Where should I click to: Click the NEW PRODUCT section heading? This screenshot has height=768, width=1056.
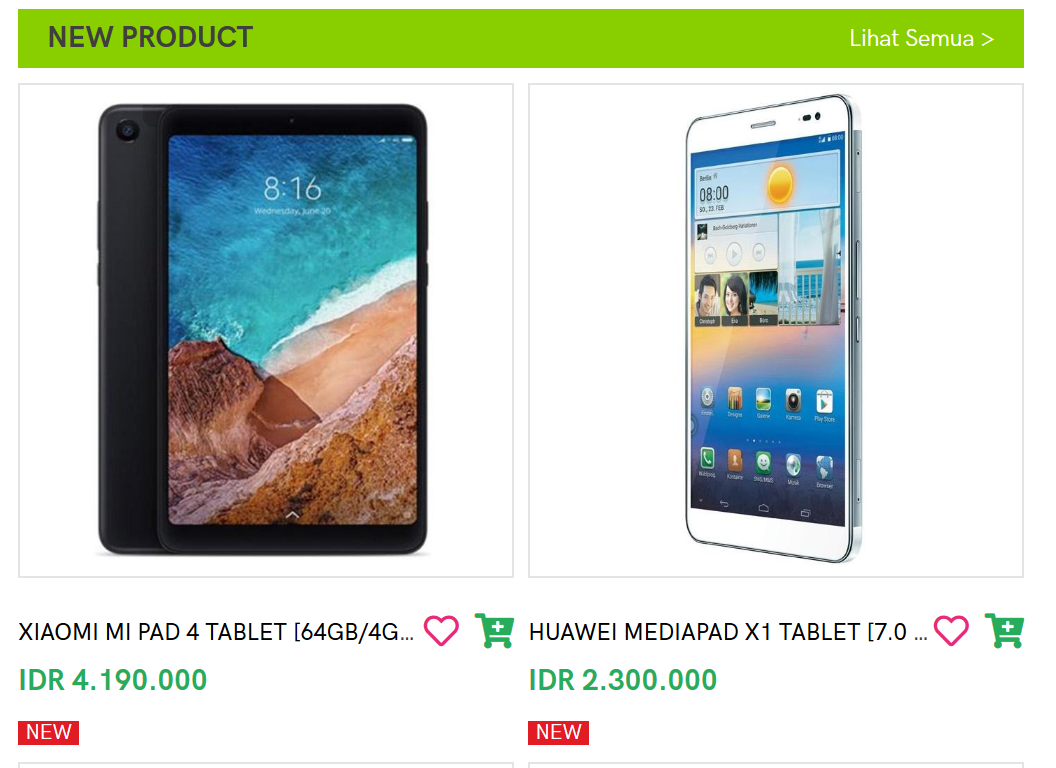[x=150, y=38]
